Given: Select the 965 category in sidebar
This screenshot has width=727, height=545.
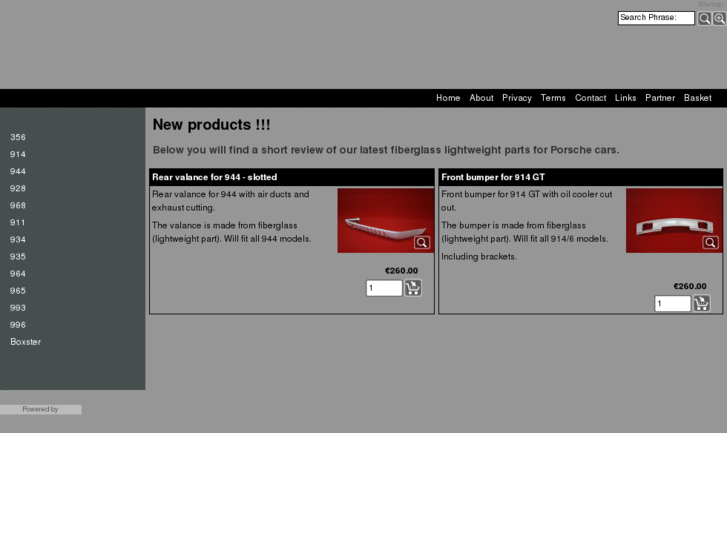Looking at the screenshot, I should (18, 291).
